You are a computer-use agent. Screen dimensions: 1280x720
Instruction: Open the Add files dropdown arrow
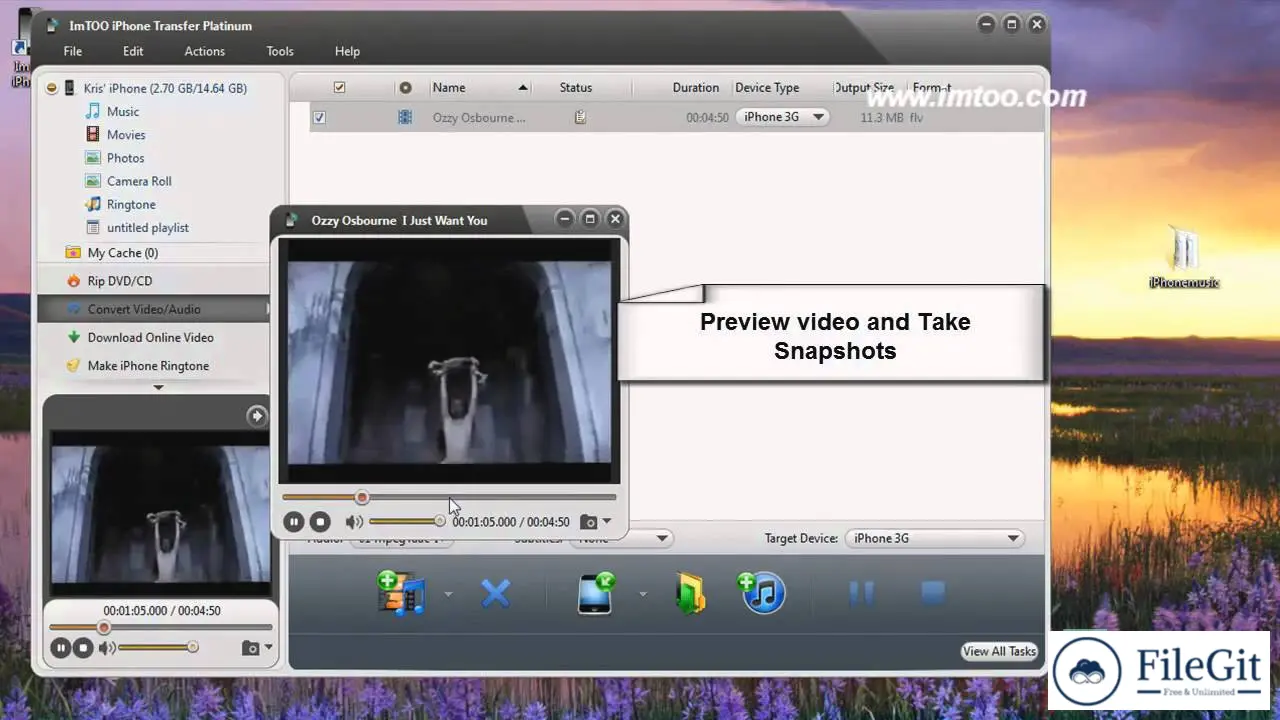click(x=448, y=594)
